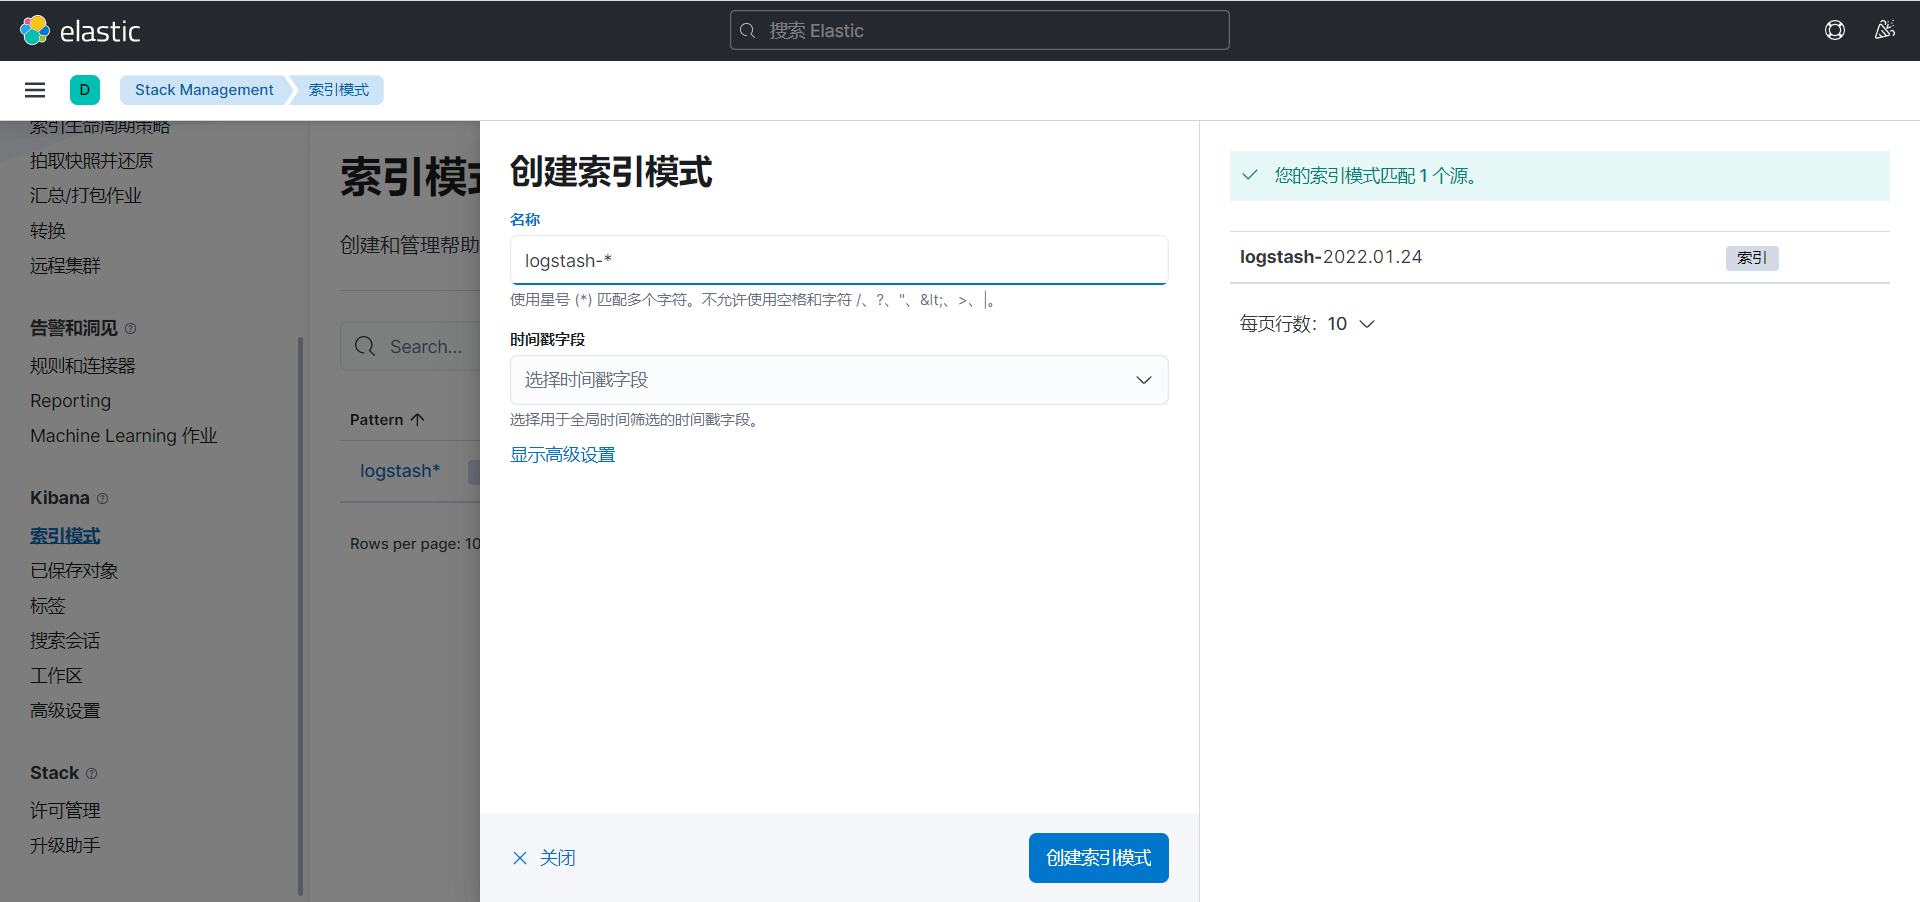The height and width of the screenshot is (902, 1920).
Task: Go to Reporting in sidebar
Action: [x=70, y=401]
